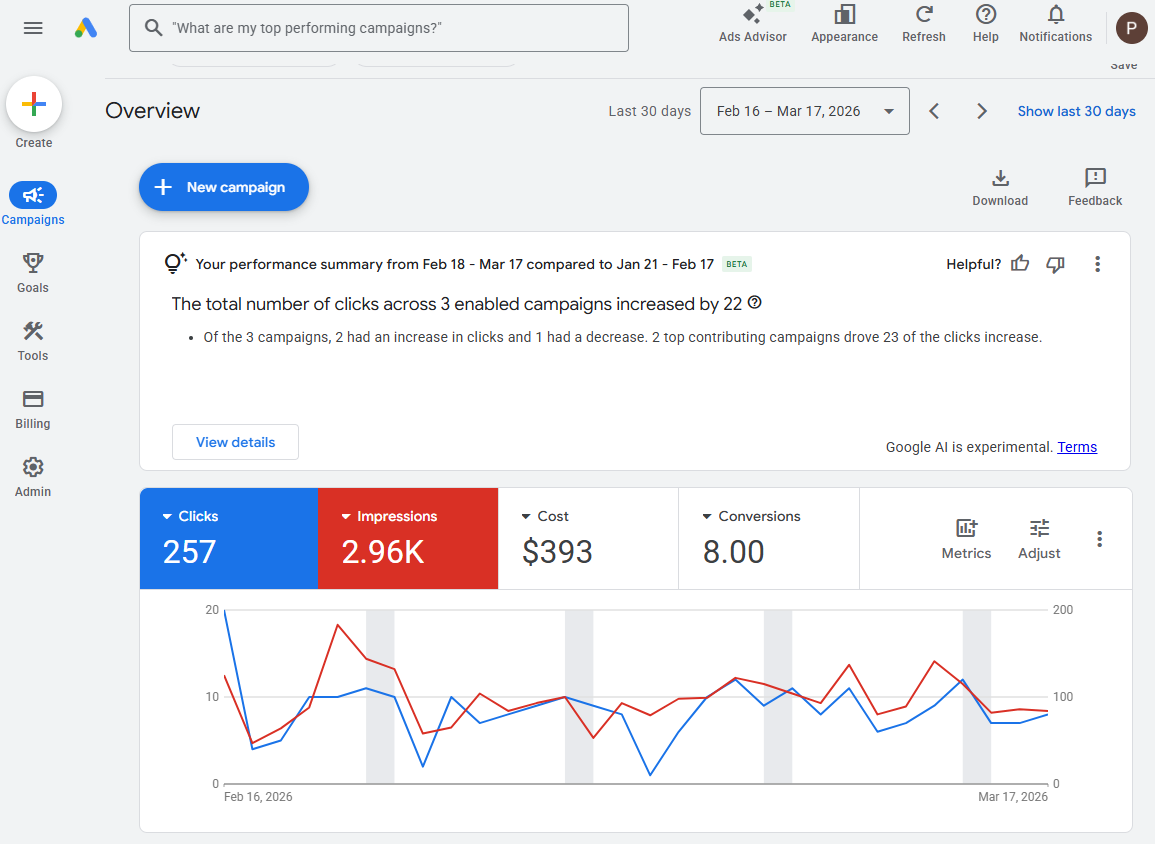Screen dimensions: 1155x844
Task: Give thumbs down to the AI summary
Action: 1055,263
